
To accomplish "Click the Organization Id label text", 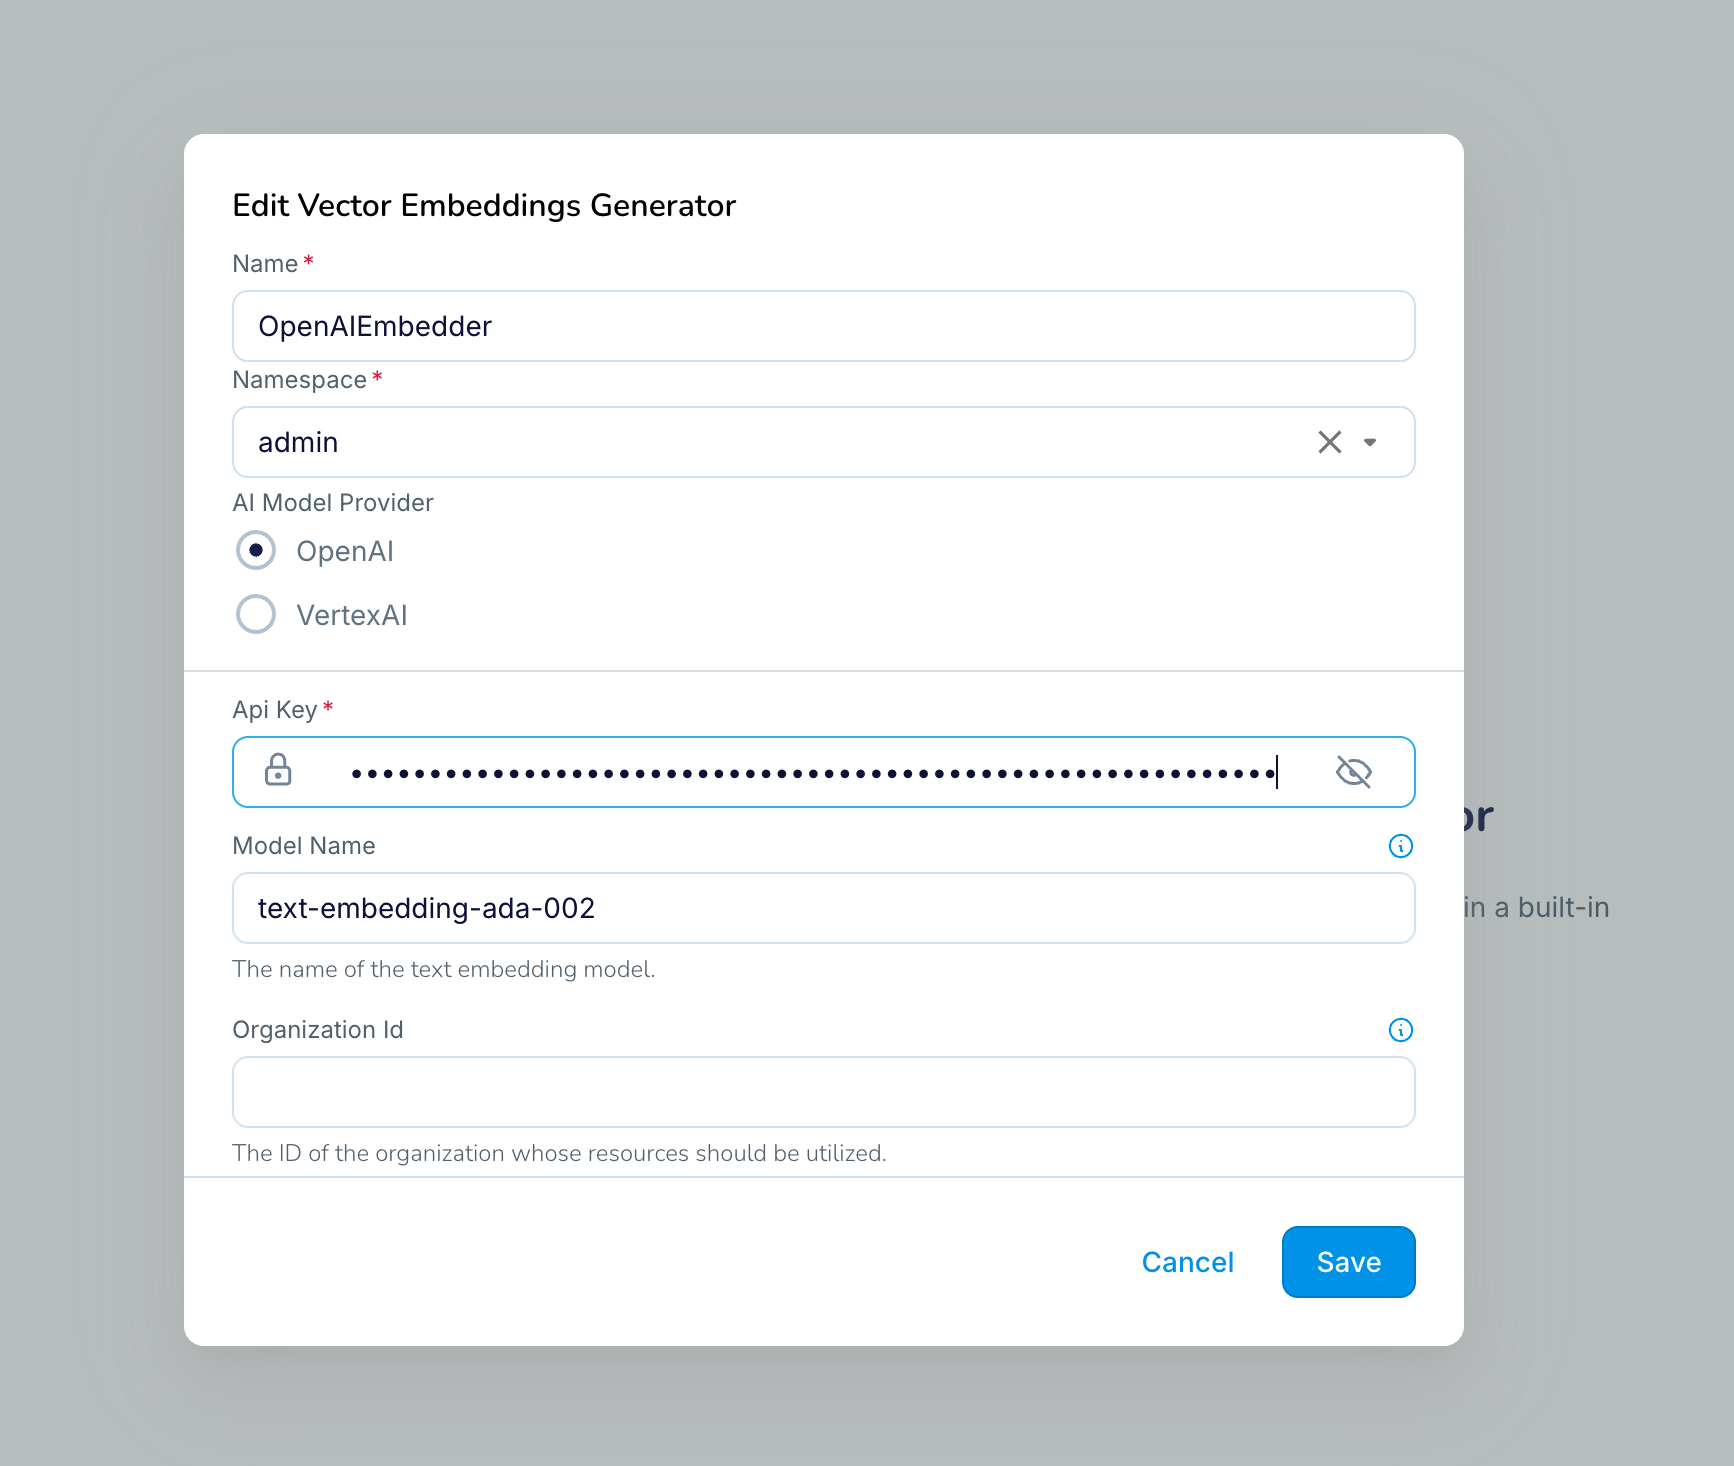I will (317, 1030).
